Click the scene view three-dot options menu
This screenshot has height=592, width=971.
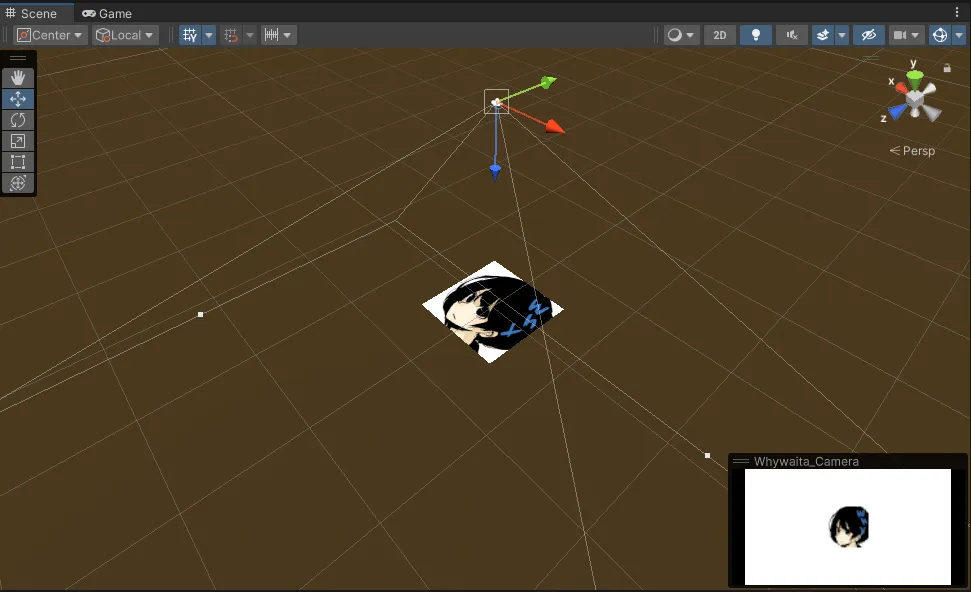tap(957, 13)
